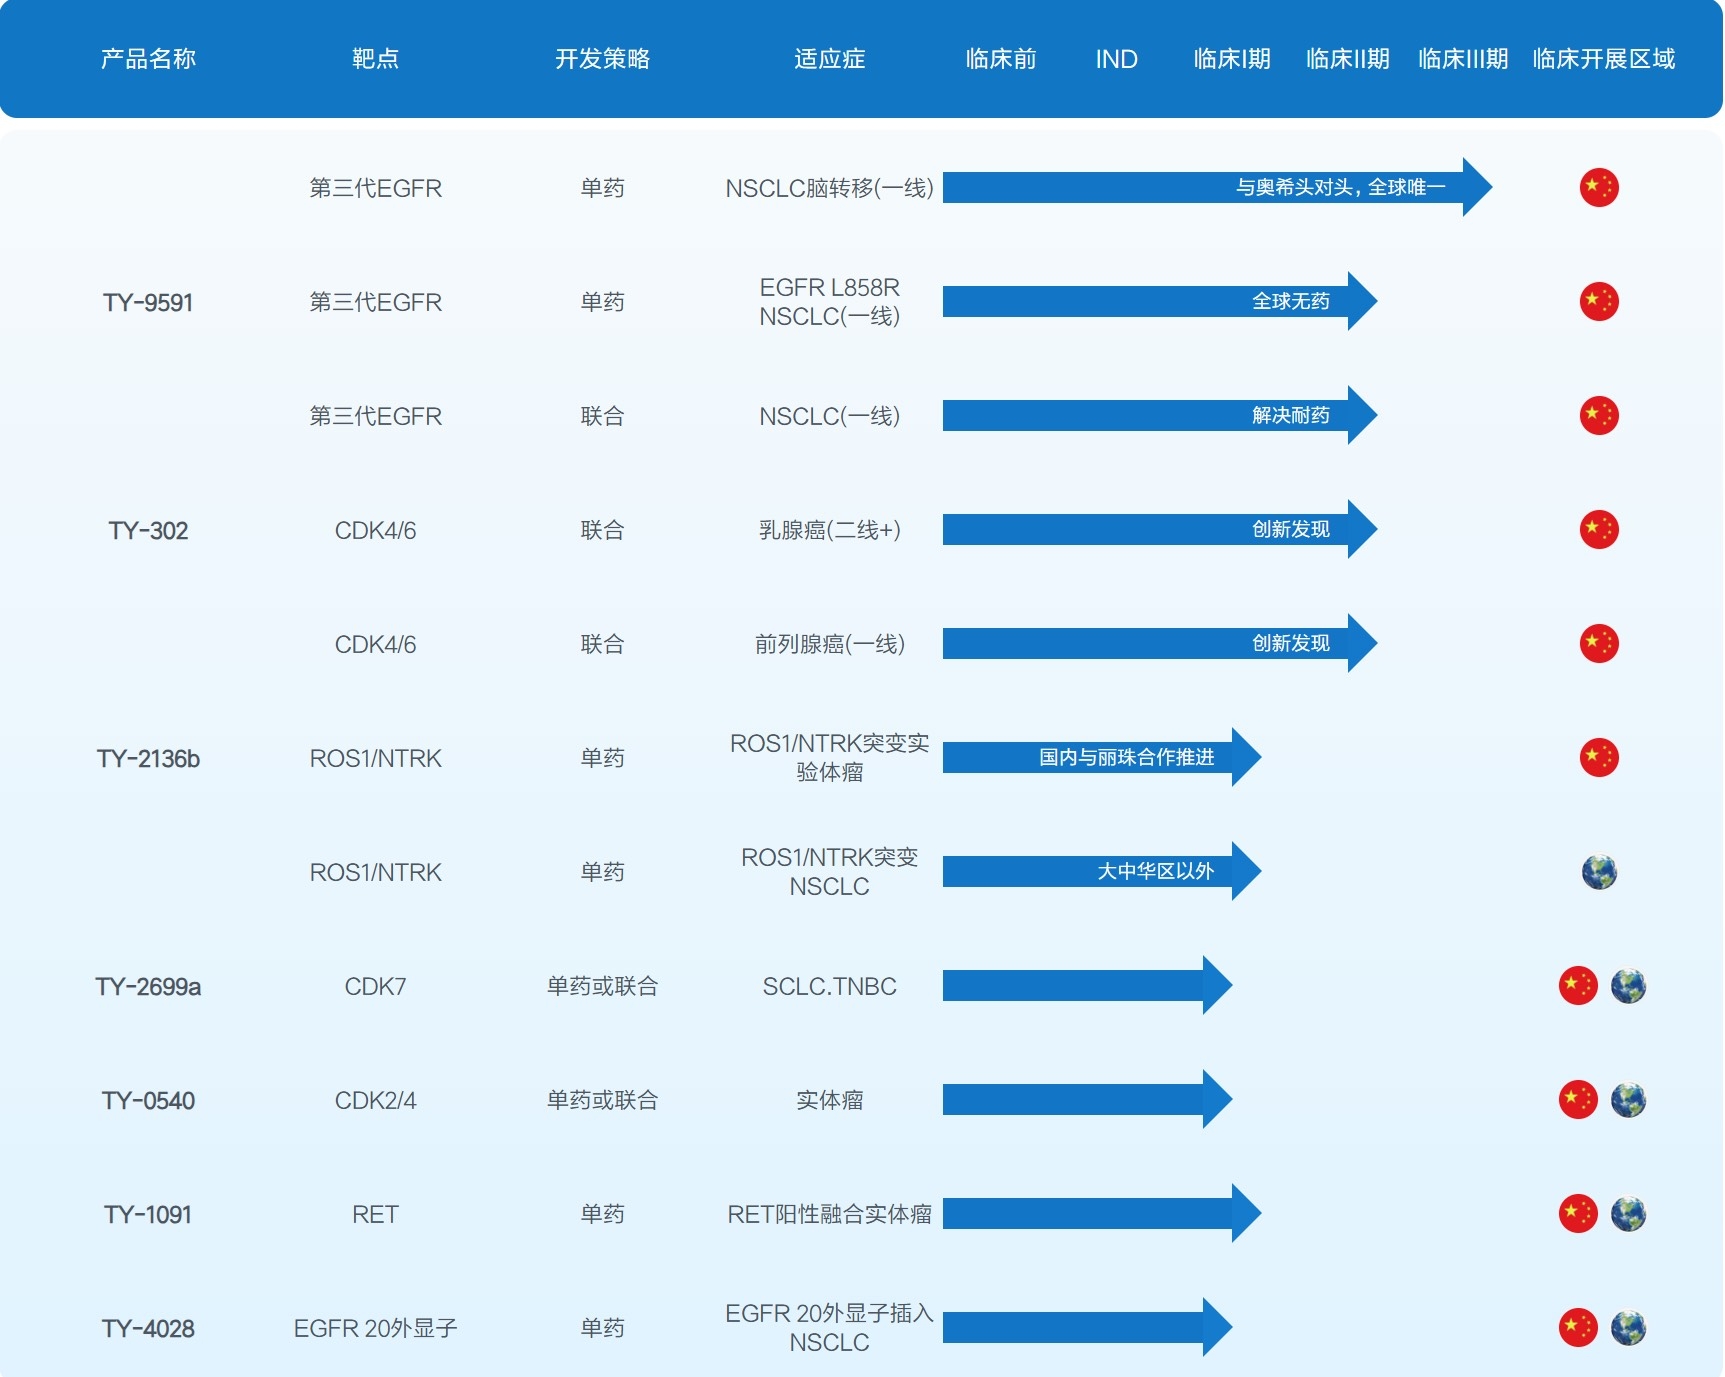Click the arrow labeled 国内与丽珠合作推进
This screenshot has width=1725, height=1377.
[1102, 757]
